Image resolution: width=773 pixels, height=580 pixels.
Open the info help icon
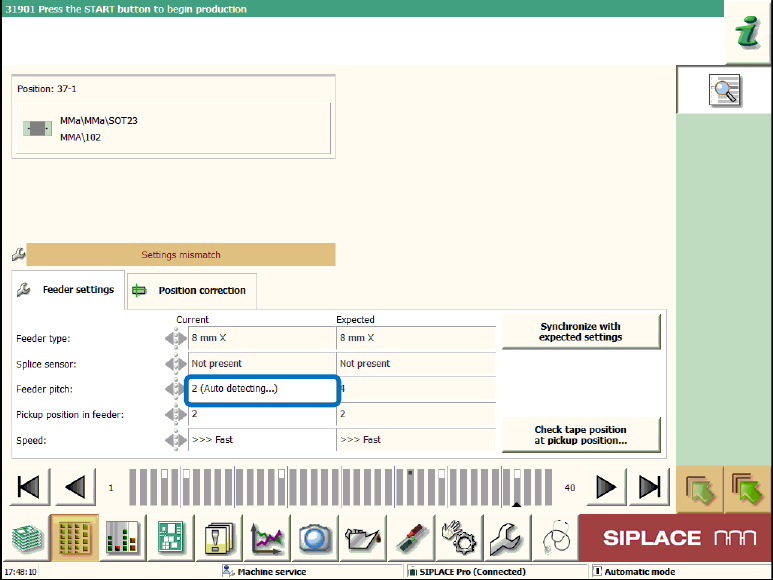coord(748,32)
